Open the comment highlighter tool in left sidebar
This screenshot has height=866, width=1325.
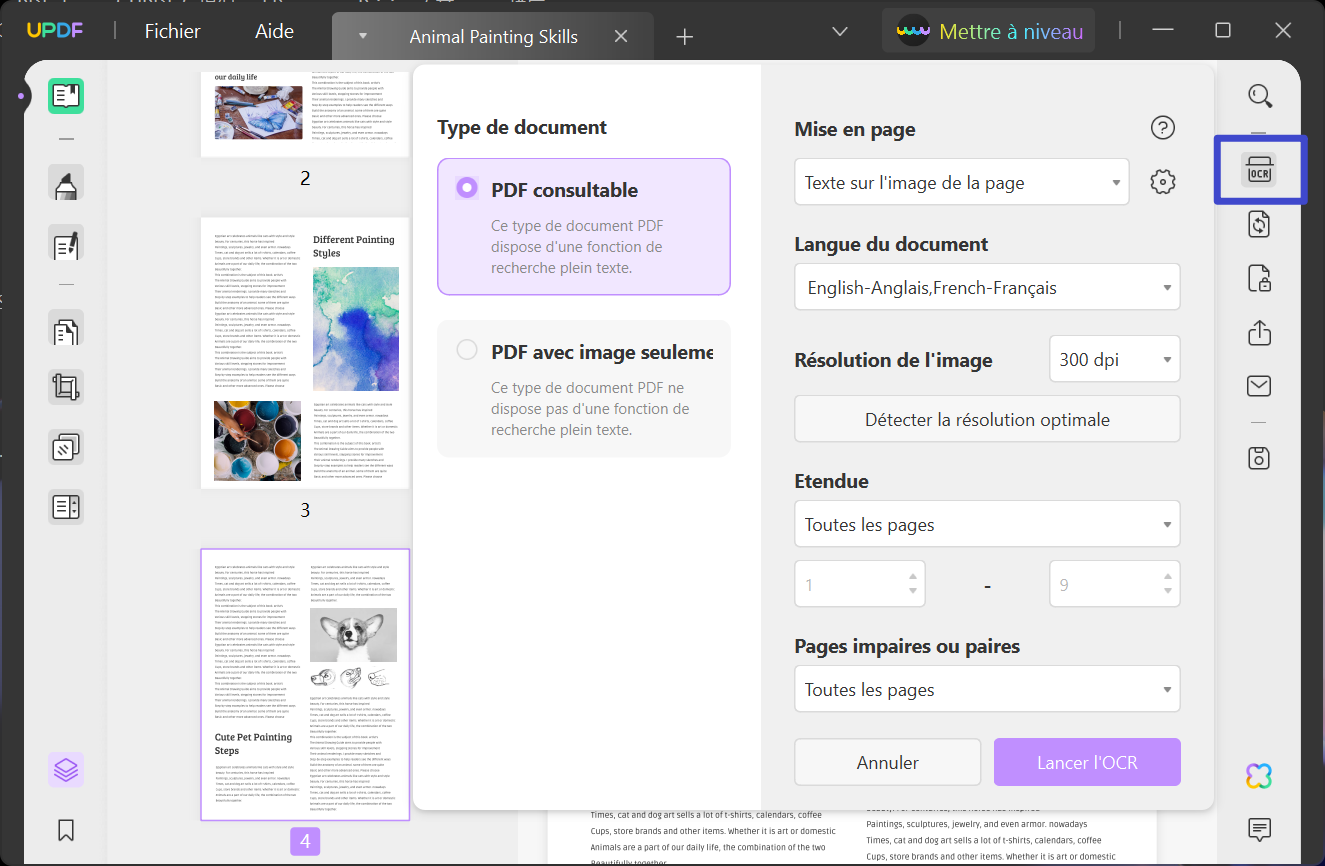66,184
